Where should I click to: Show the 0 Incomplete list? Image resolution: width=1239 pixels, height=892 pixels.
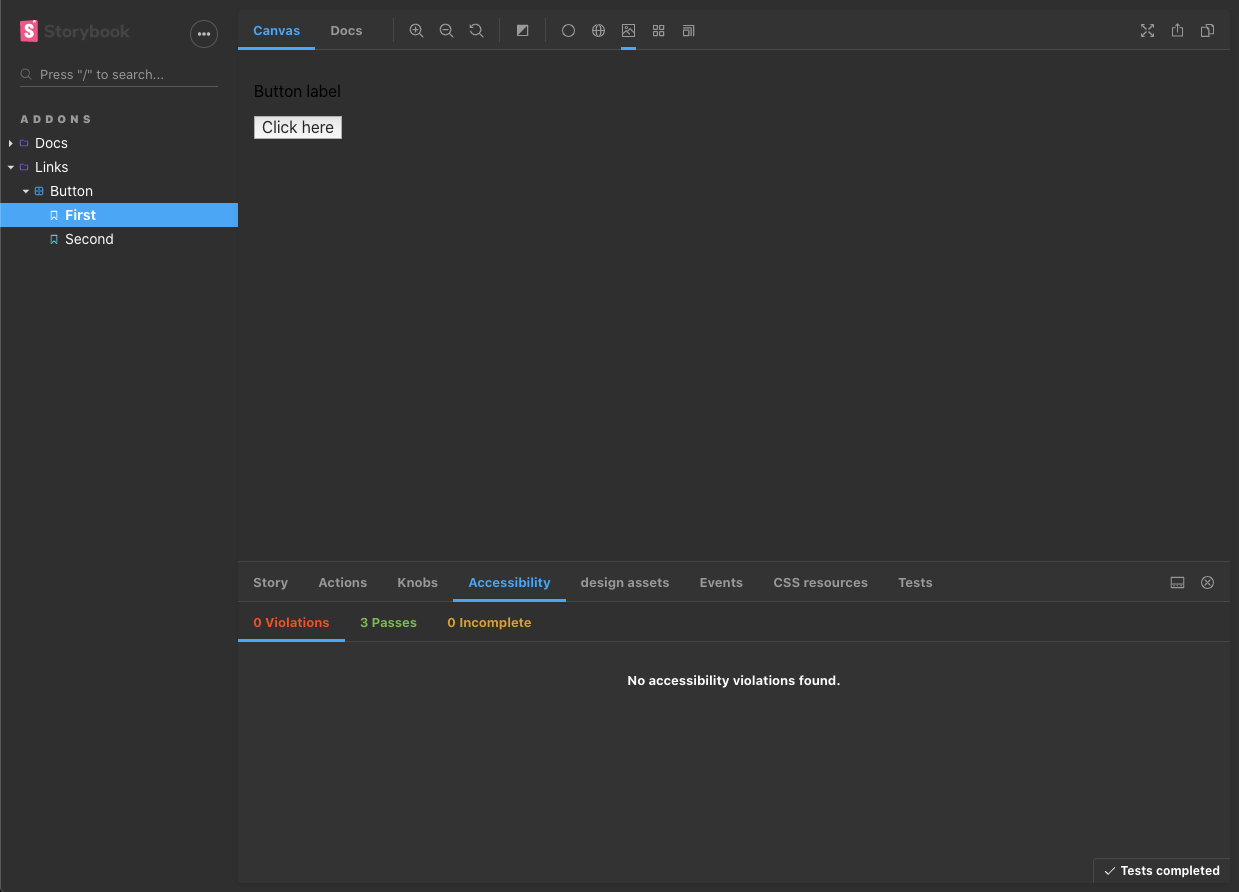pyautogui.click(x=489, y=622)
